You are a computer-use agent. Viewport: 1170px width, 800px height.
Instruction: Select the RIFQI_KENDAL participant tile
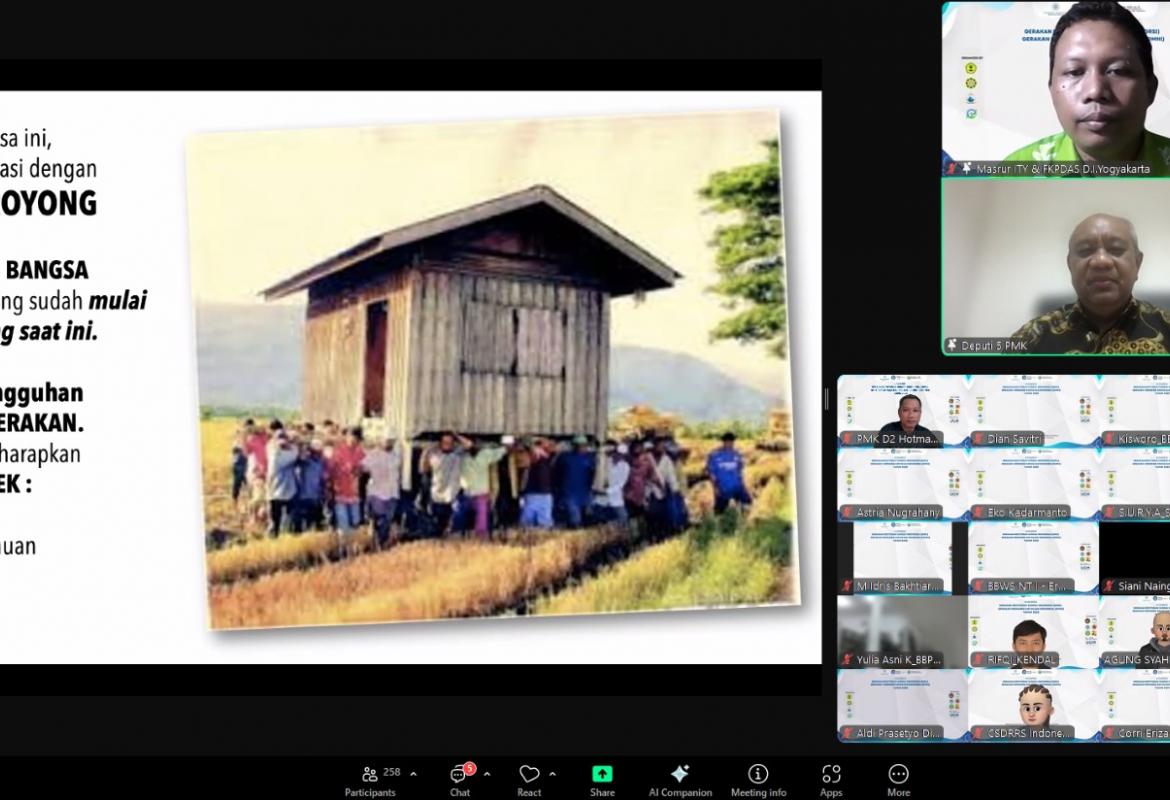1032,631
